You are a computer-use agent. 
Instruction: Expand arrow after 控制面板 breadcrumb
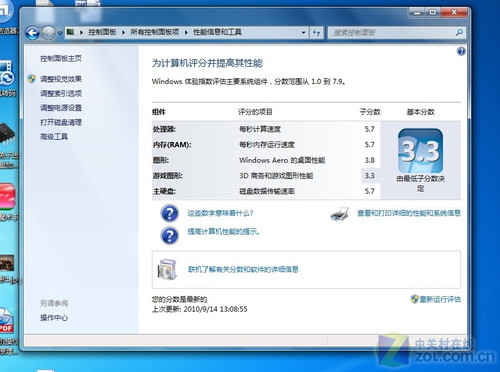point(123,32)
